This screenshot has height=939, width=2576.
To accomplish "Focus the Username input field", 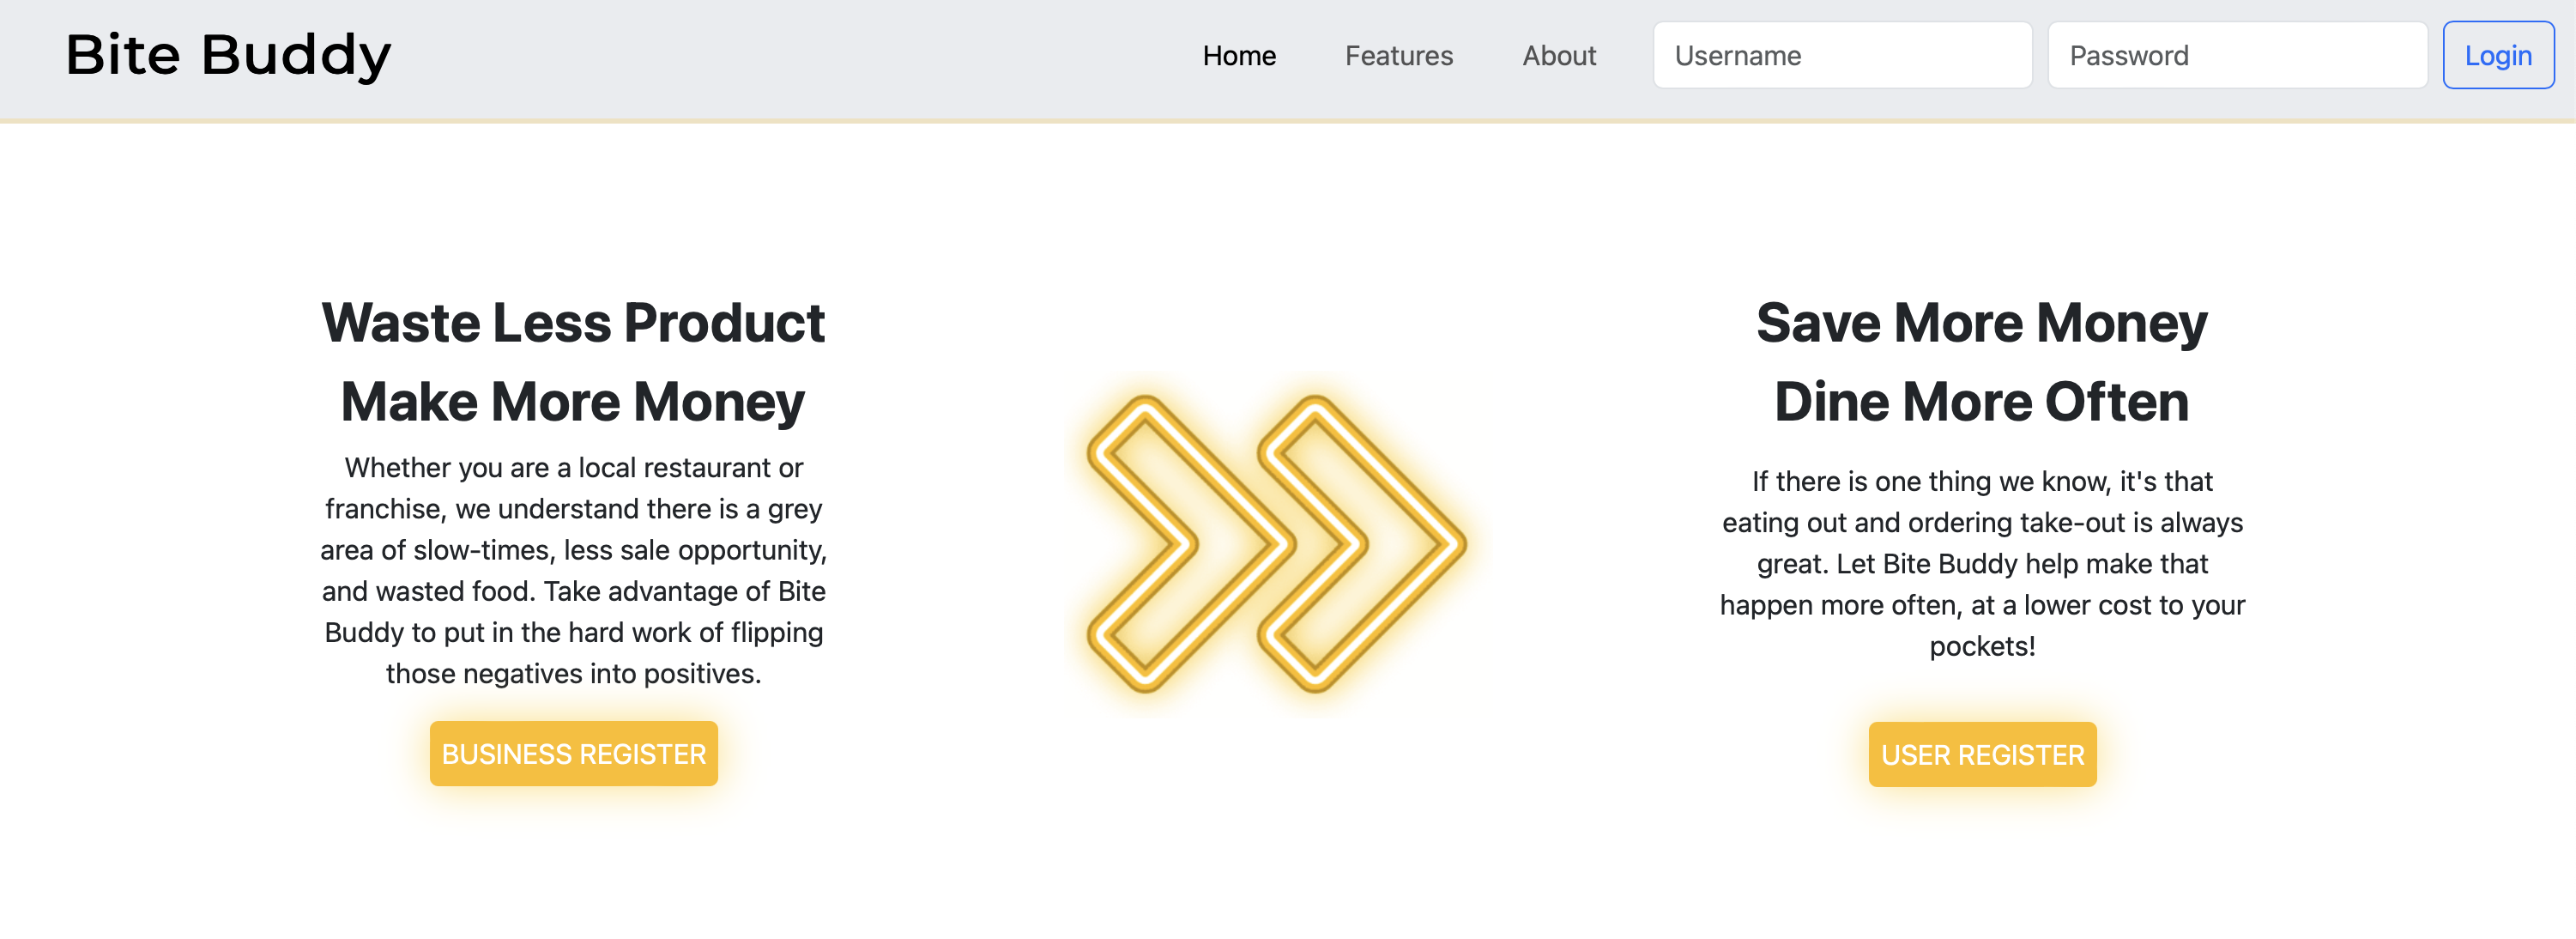I will (x=1842, y=55).
